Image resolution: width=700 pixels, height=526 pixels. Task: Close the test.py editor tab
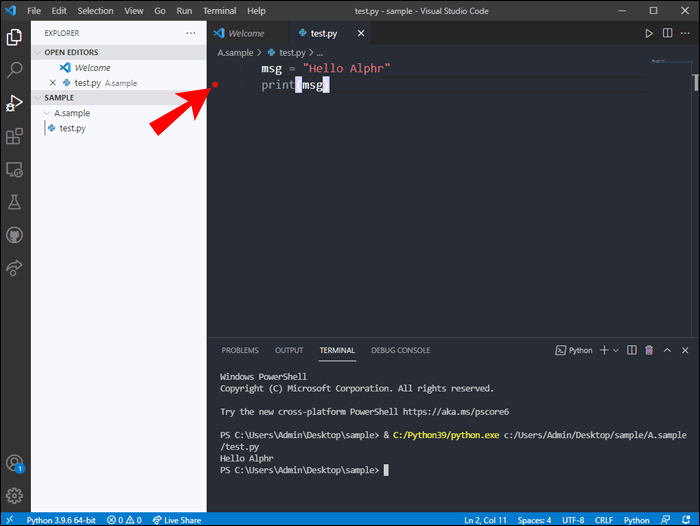click(360, 33)
